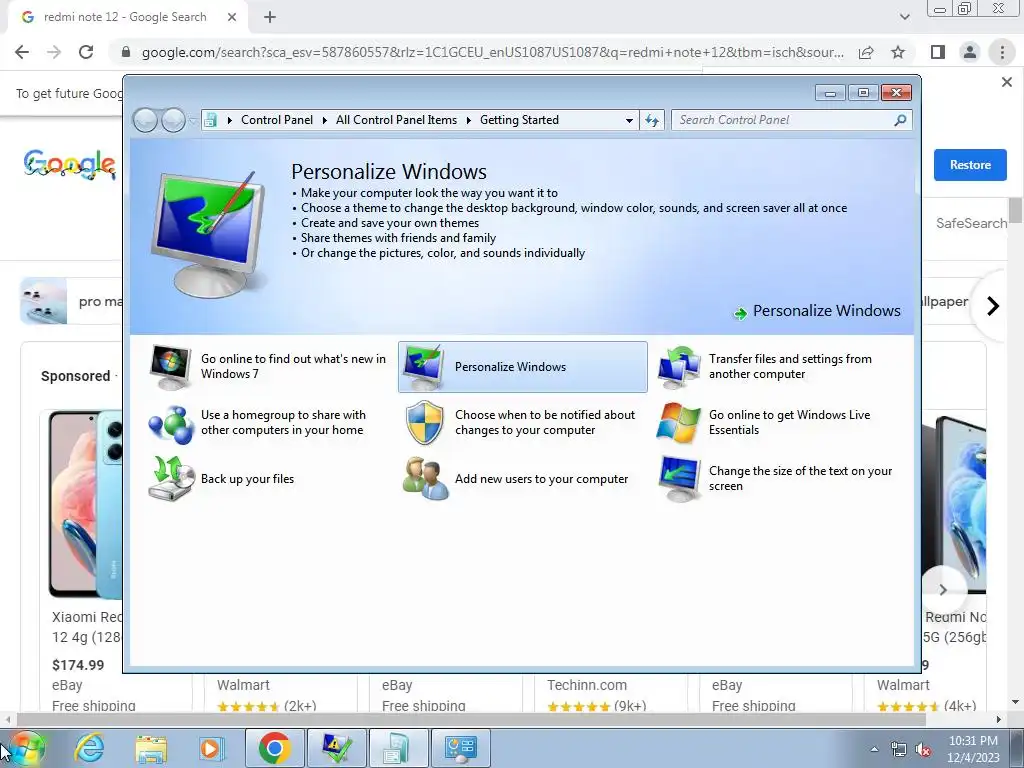
Task: Bookmark this page with star icon
Action: point(898,52)
